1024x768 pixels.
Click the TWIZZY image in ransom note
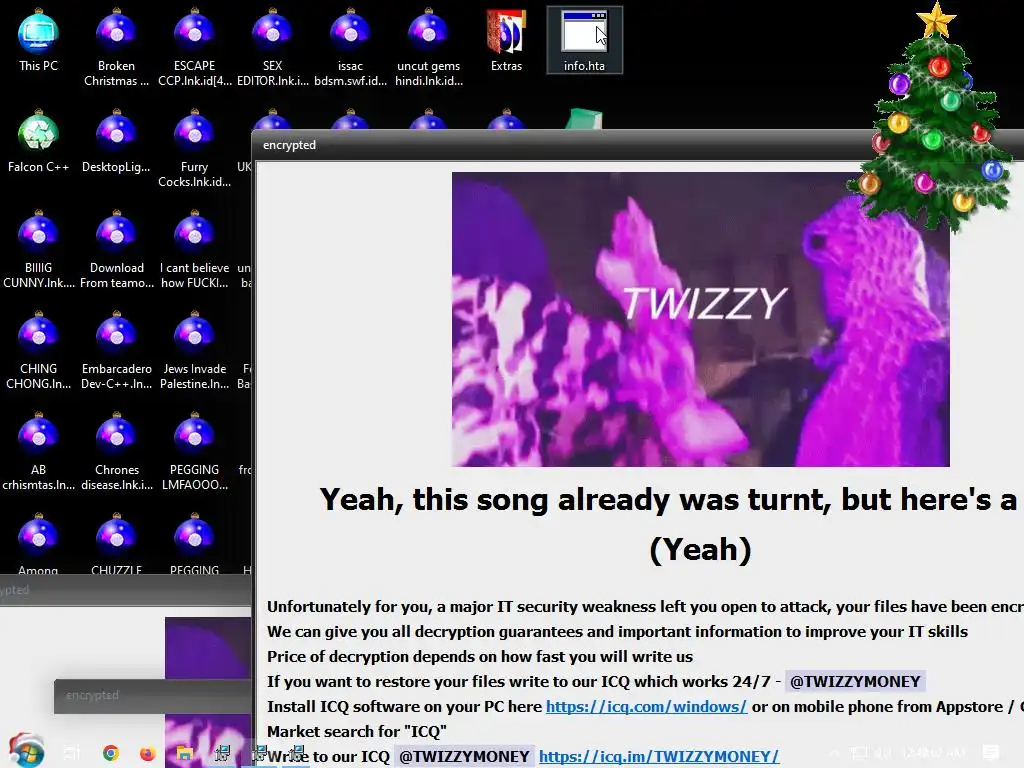(x=701, y=319)
